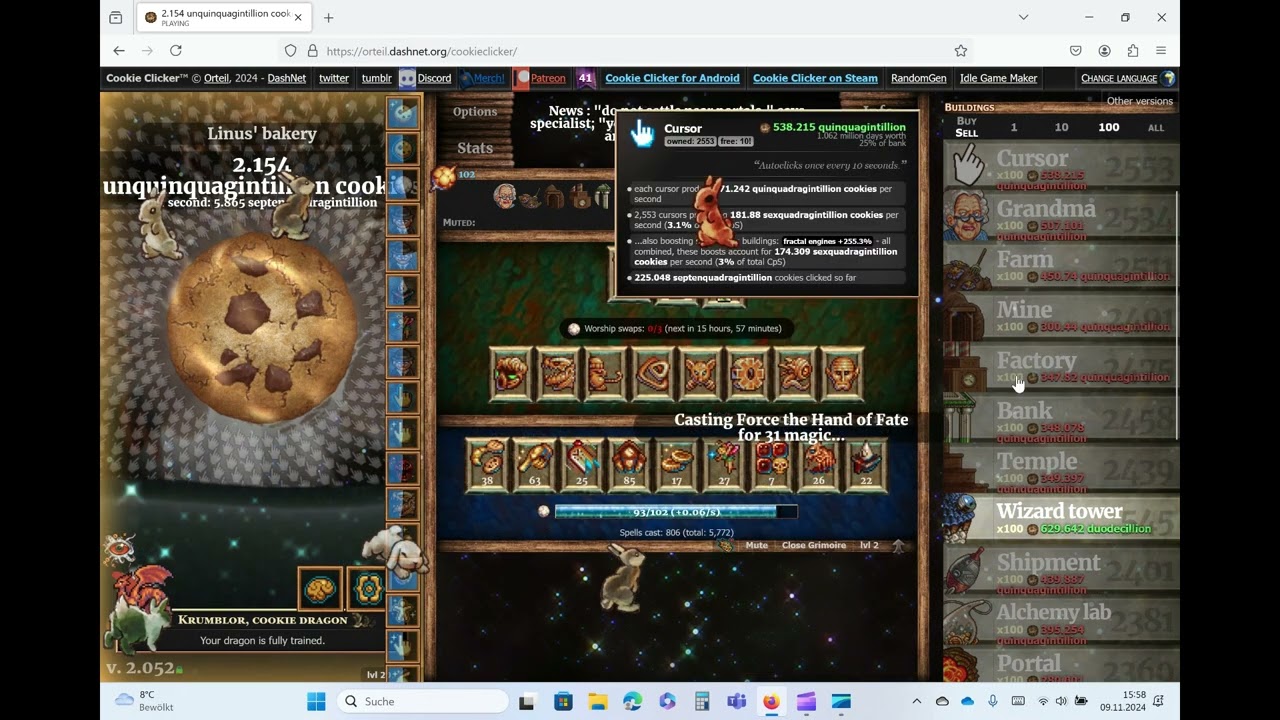This screenshot has width=1280, height=720.
Task: Open the twitter link
Action: [x=334, y=78]
